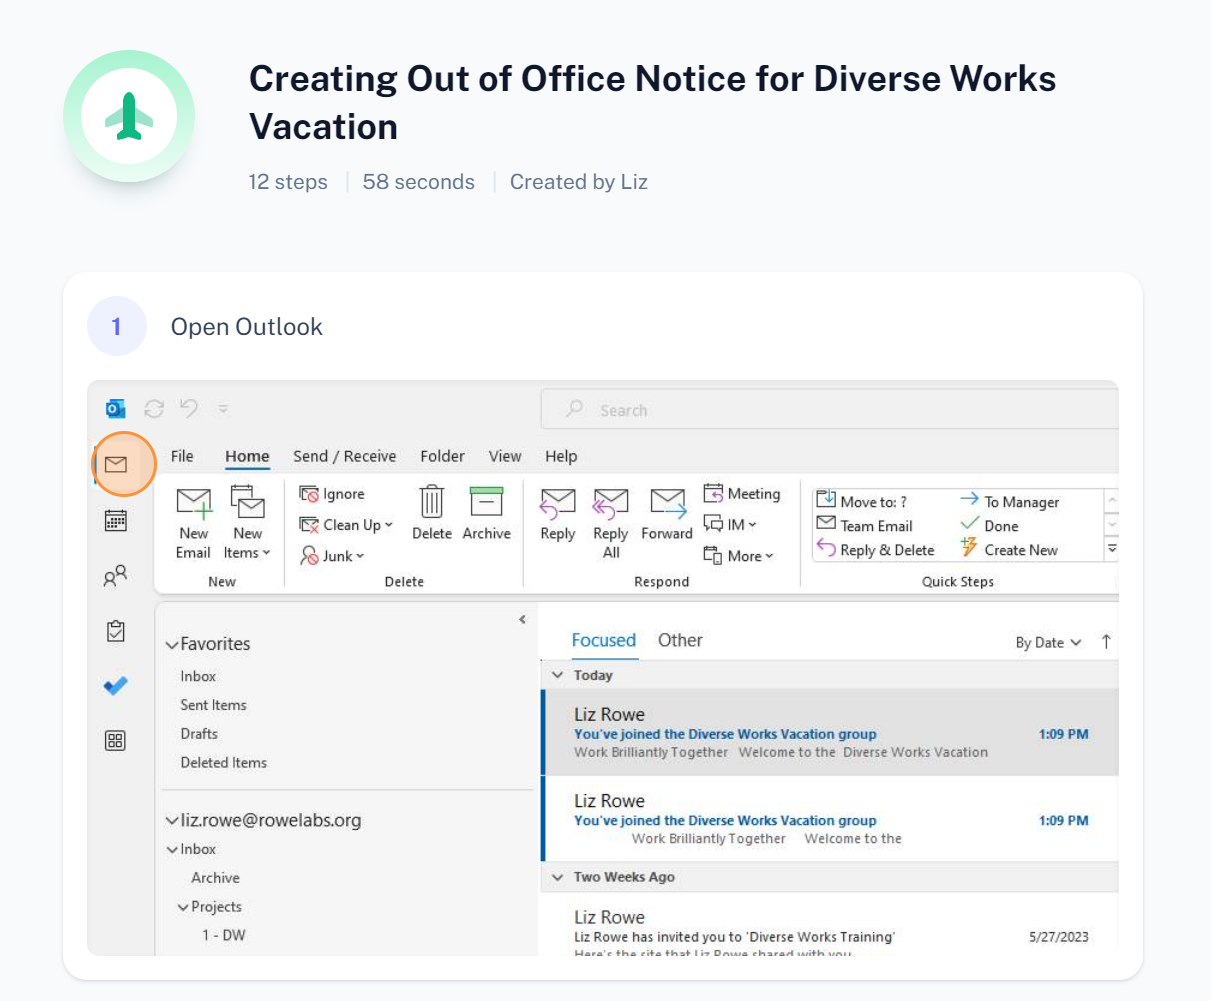Open the Folder ribbon tab

tap(442, 456)
